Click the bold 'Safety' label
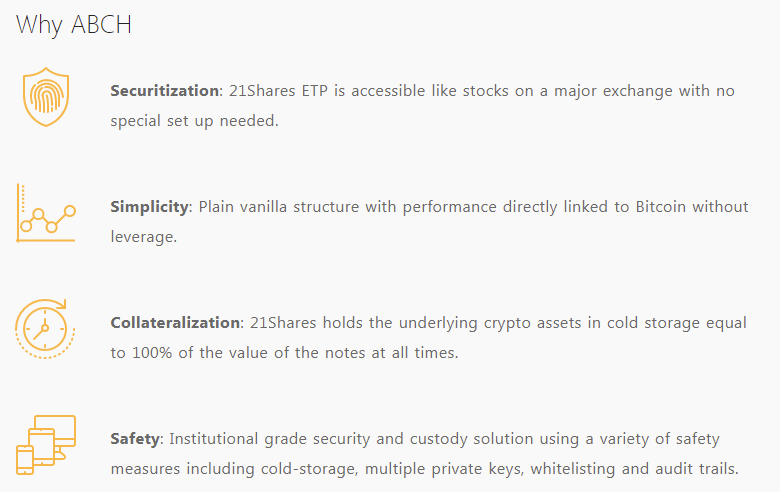The image size is (780, 492). coord(135,439)
